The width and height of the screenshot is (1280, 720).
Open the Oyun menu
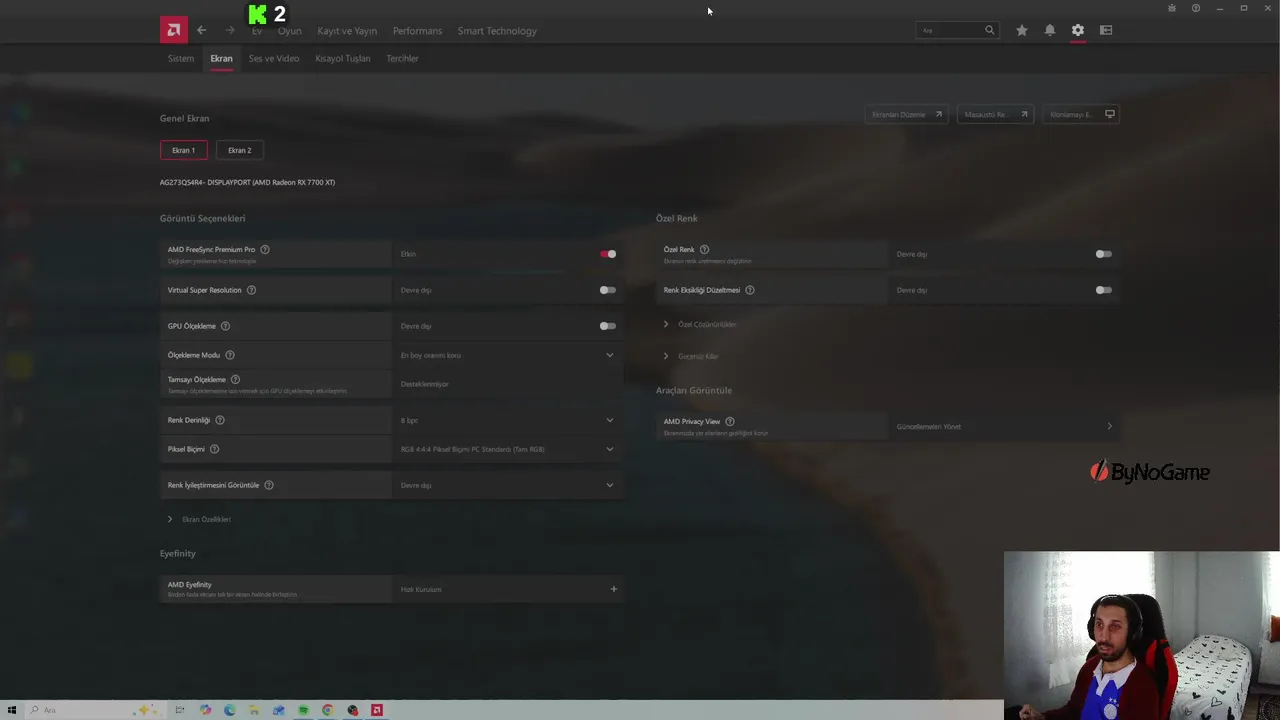tap(290, 31)
